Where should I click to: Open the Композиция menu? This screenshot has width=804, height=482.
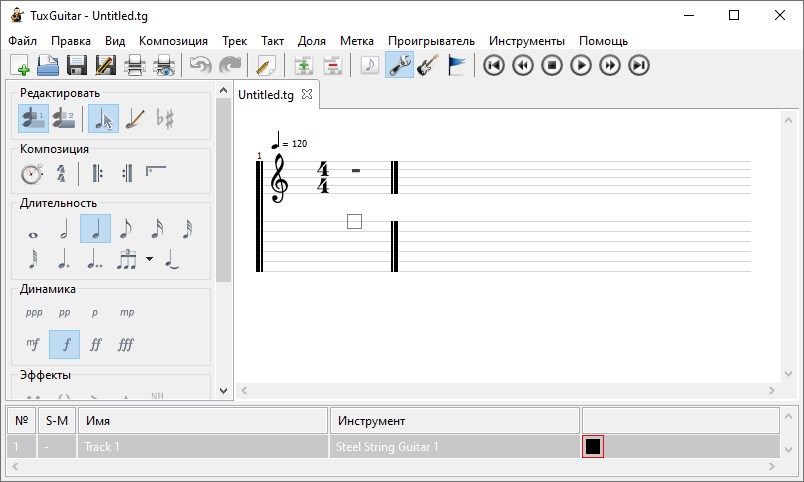pos(173,41)
